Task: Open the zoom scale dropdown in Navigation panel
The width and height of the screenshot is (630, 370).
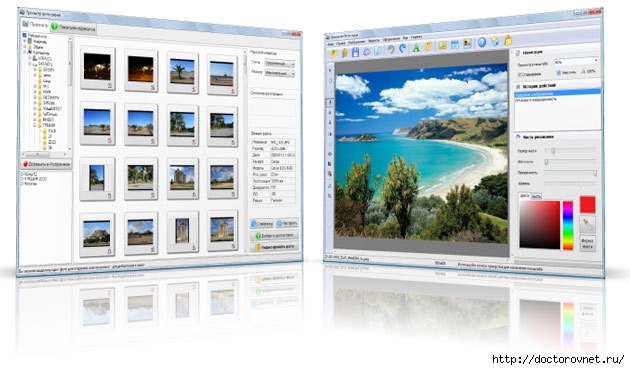Action: click(x=576, y=62)
